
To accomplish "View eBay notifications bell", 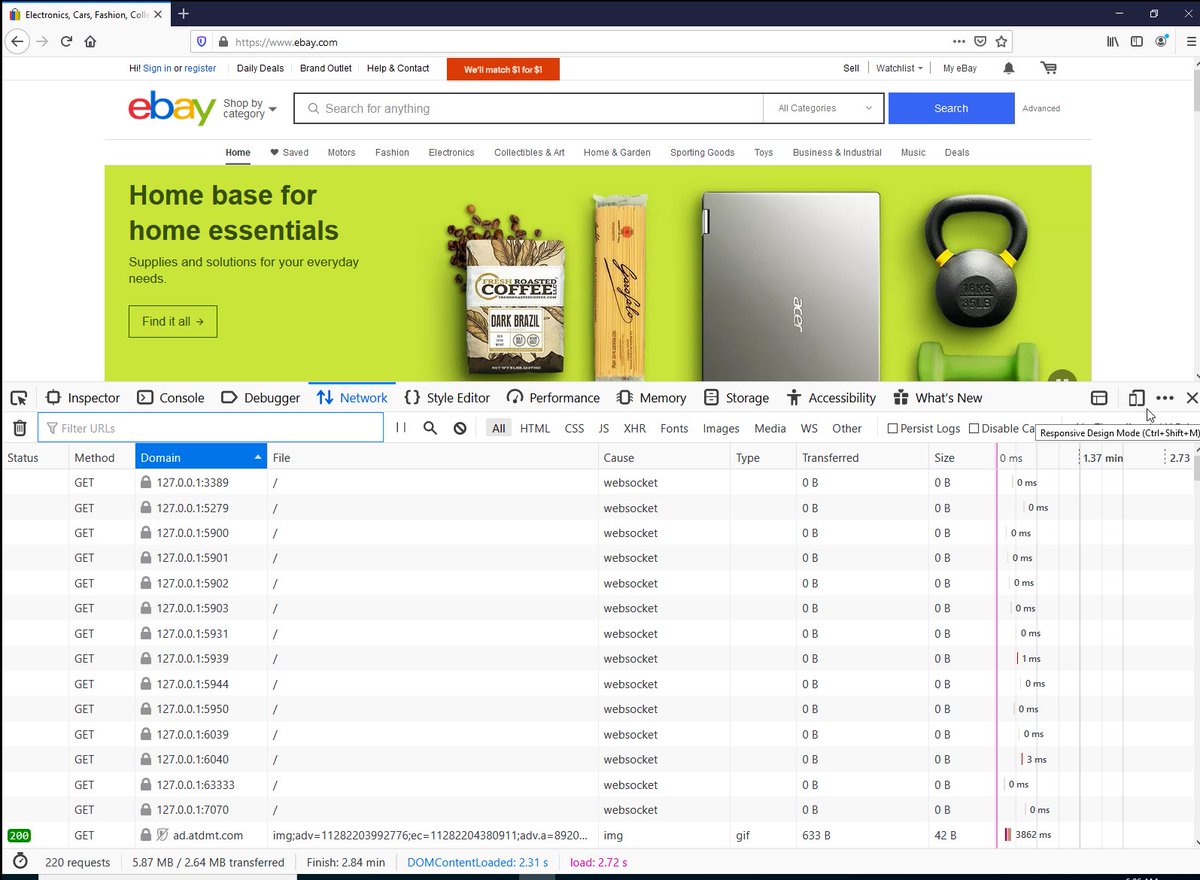I will click(1008, 68).
